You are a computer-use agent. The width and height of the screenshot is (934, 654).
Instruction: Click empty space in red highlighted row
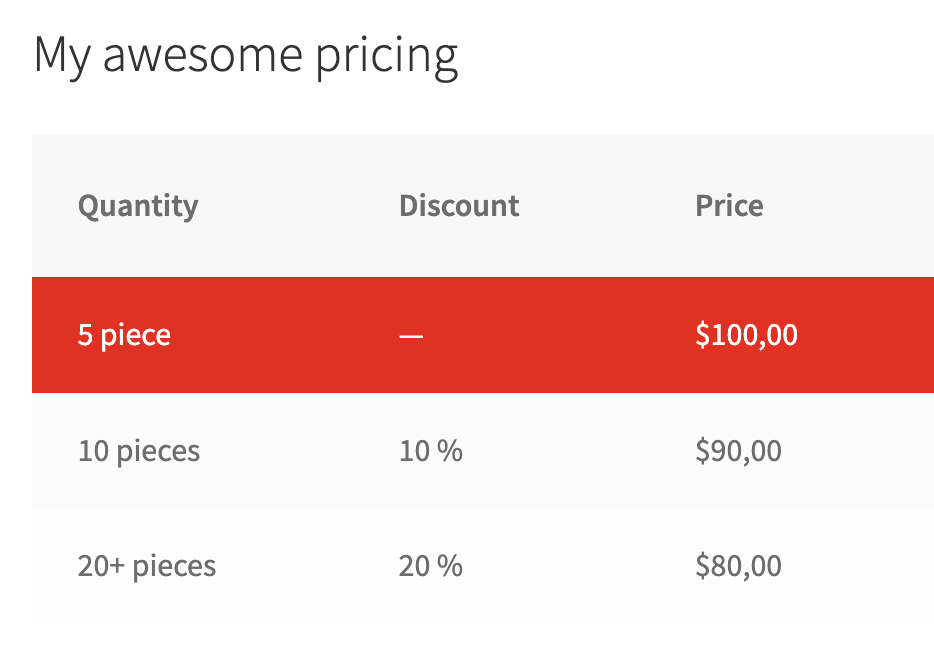click(580, 335)
